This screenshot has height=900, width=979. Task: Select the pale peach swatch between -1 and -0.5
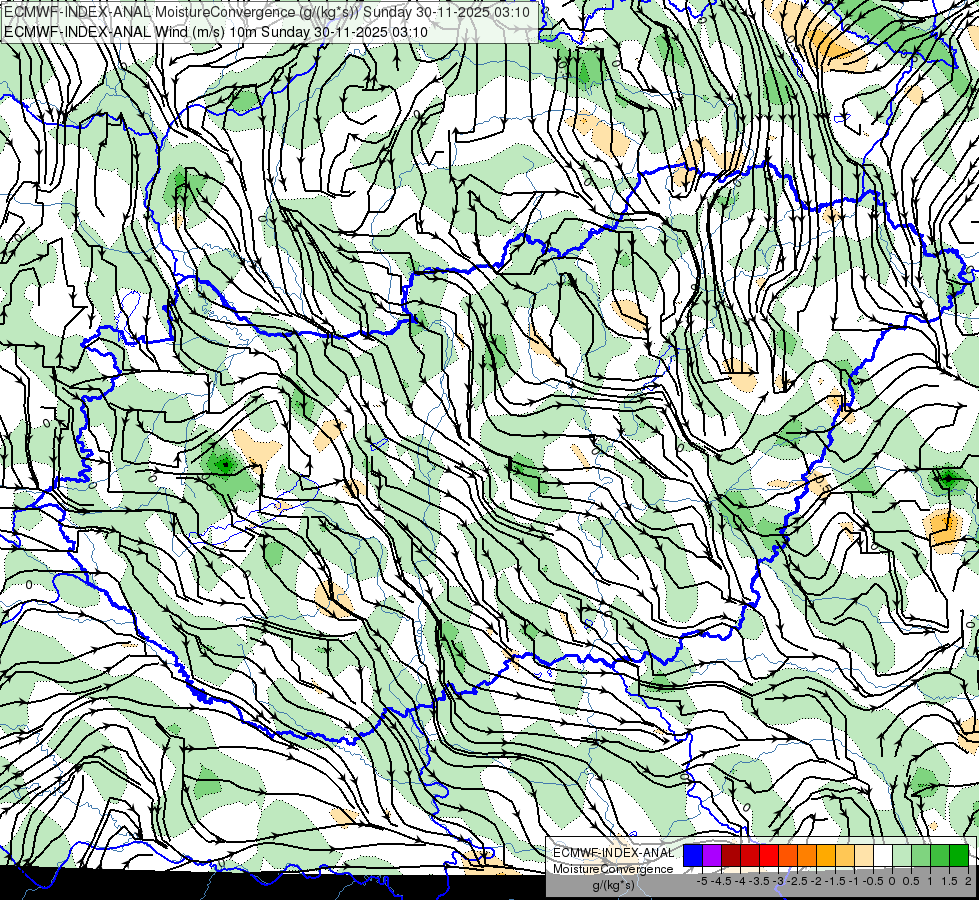[864, 855]
